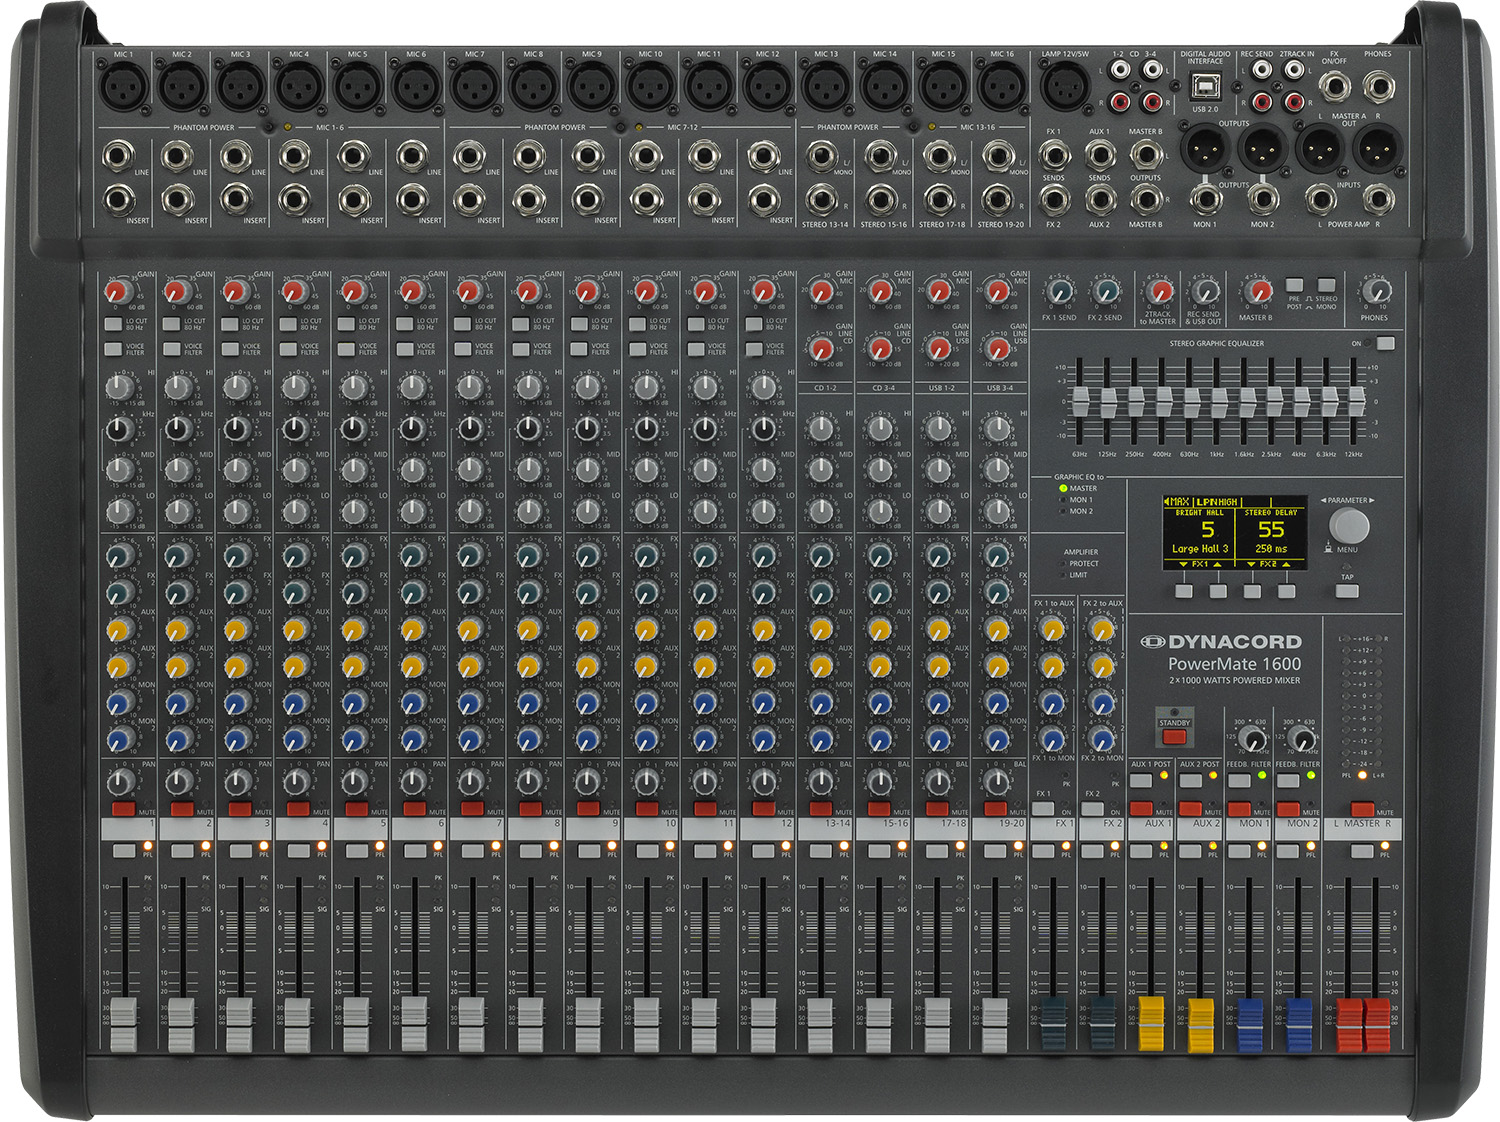The image size is (1500, 1122).
Task: Click the FX2 up-arrow button below the display
Action: (x=1286, y=591)
